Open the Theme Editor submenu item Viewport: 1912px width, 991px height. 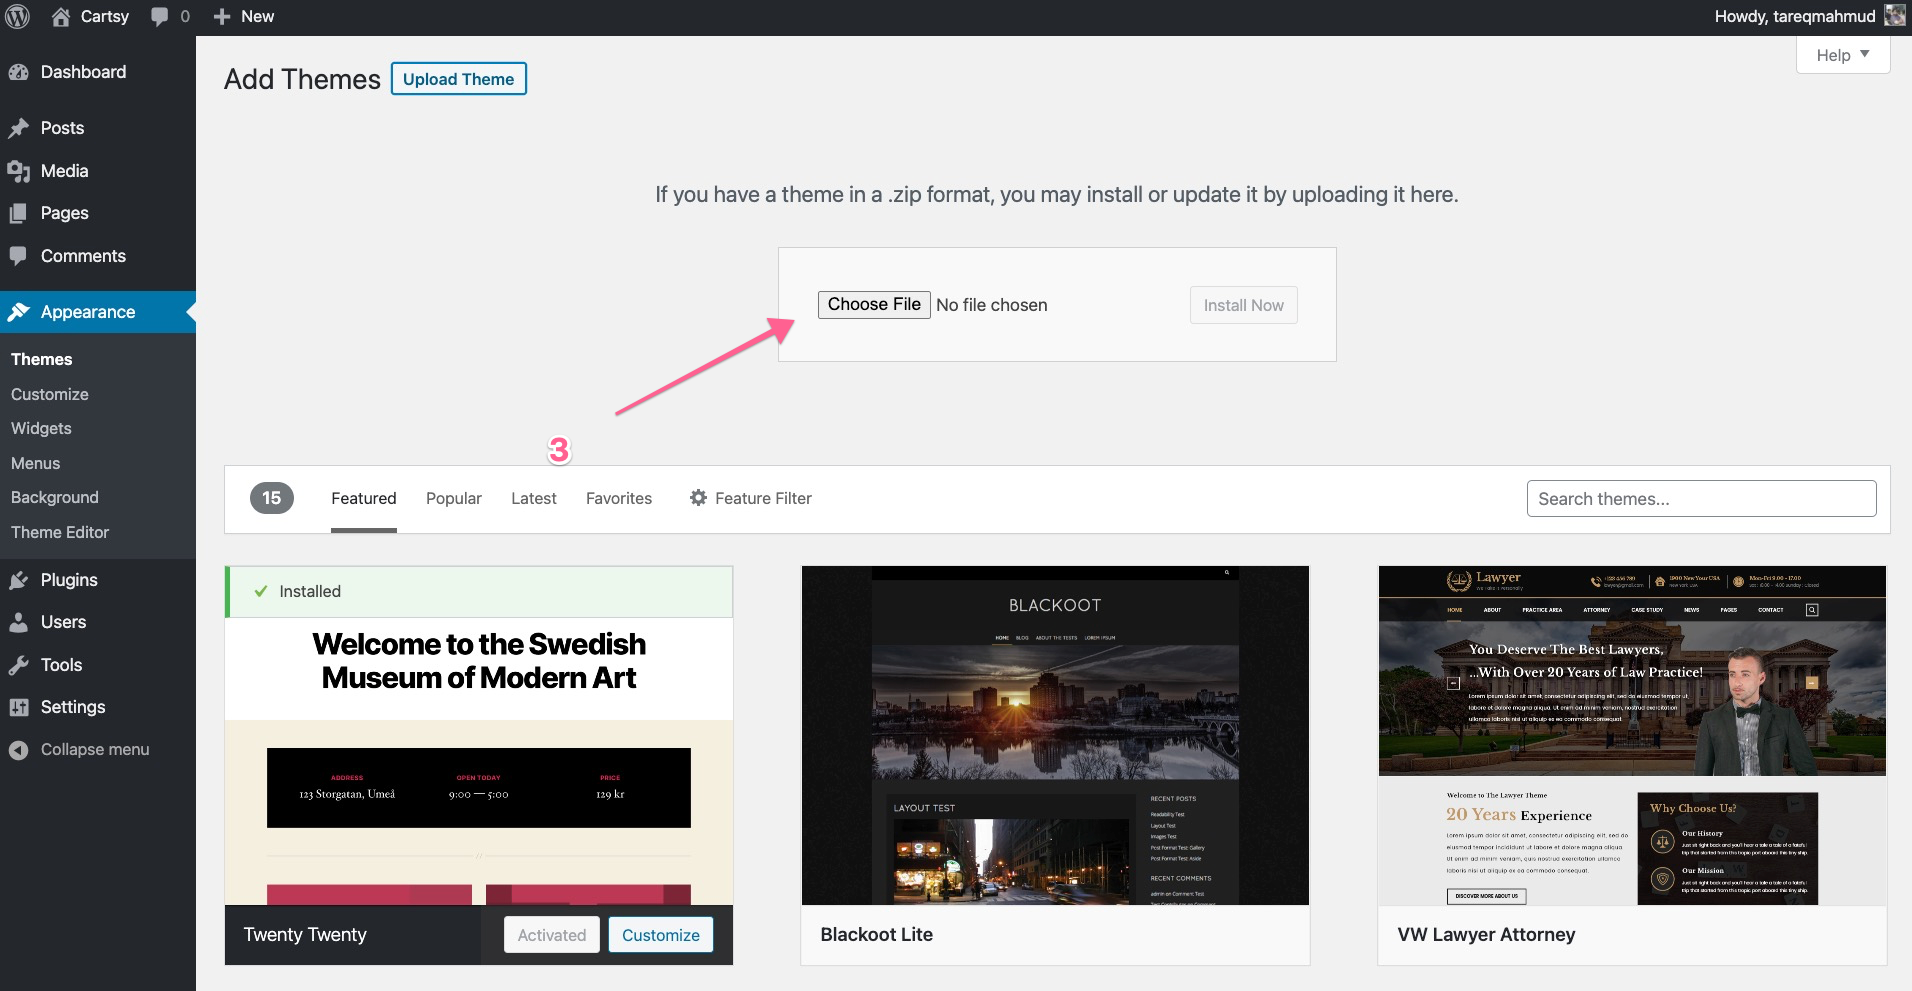60,532
